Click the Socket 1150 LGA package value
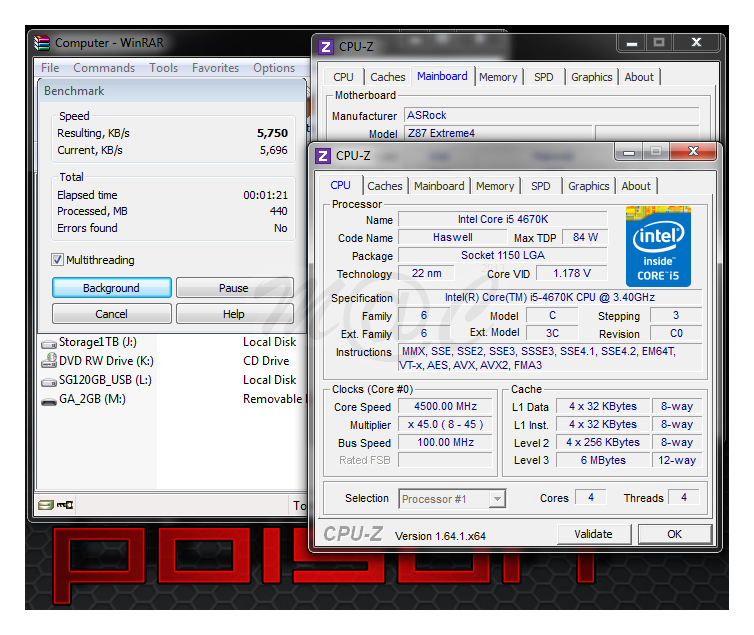The image size is (754, 635). pos(503,255)
